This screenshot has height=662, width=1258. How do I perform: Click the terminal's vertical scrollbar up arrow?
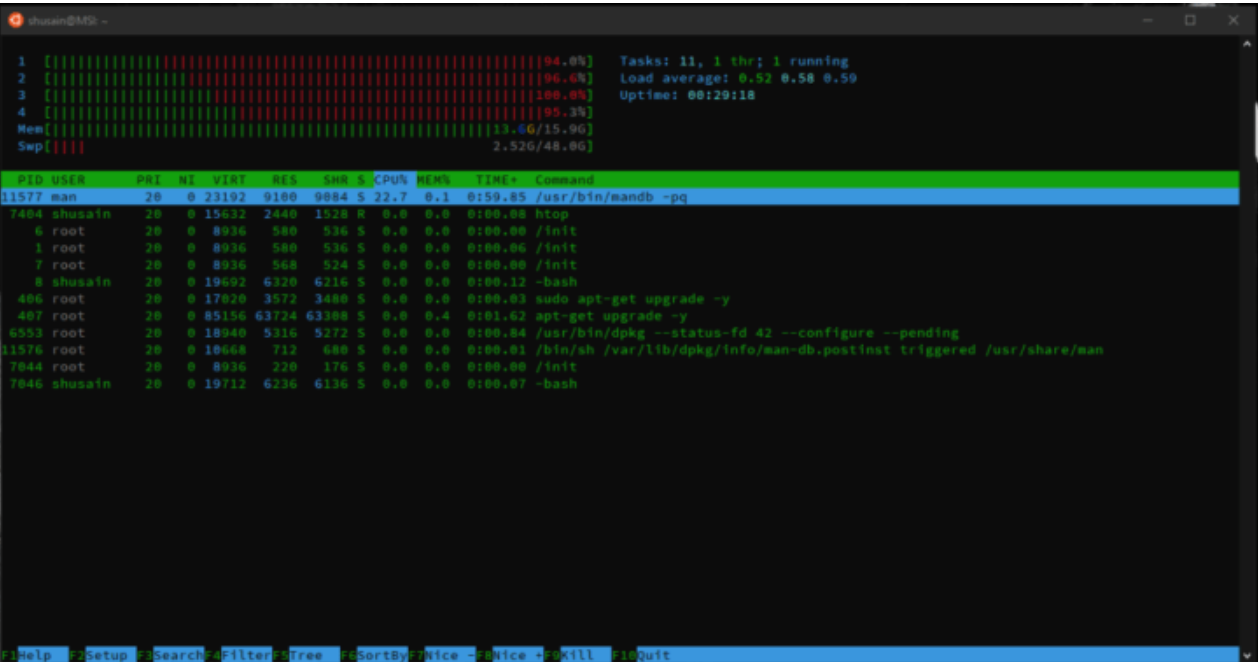(1247, 43)
